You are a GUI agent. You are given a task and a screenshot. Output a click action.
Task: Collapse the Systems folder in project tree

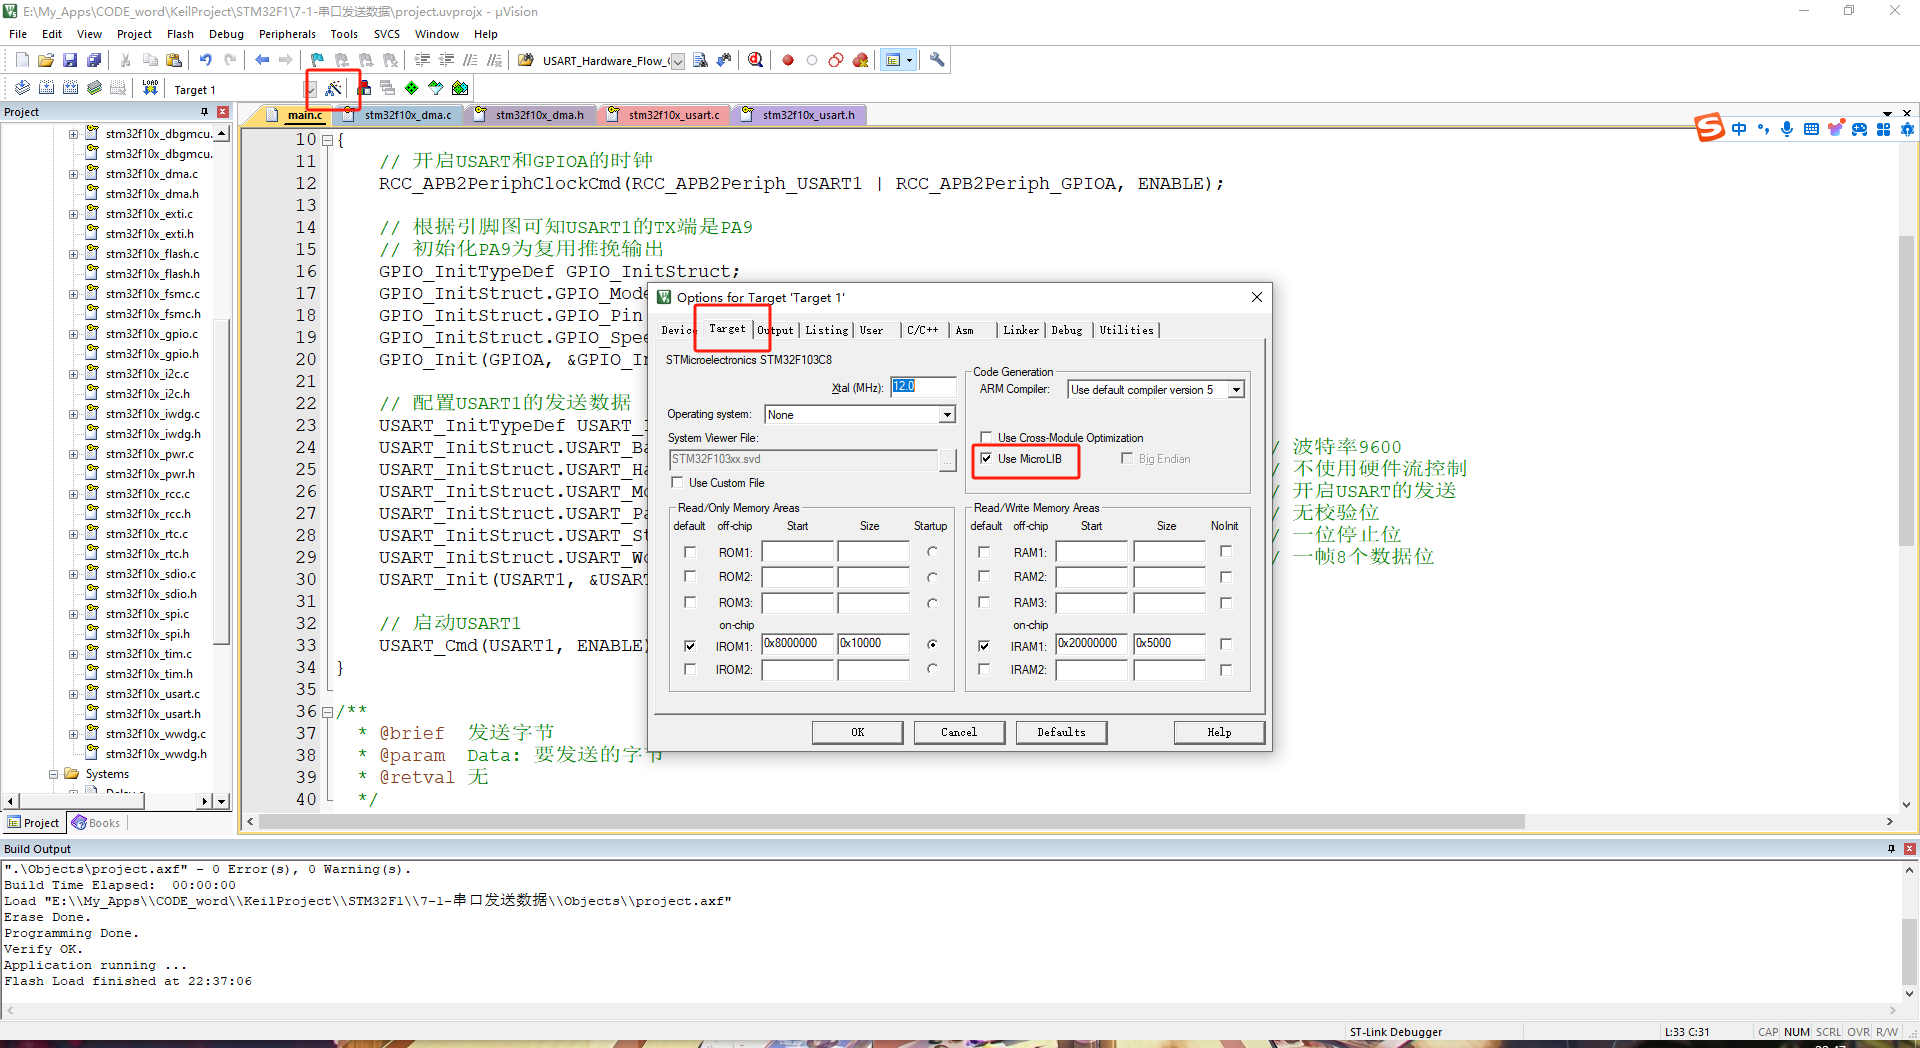[53, 774]
